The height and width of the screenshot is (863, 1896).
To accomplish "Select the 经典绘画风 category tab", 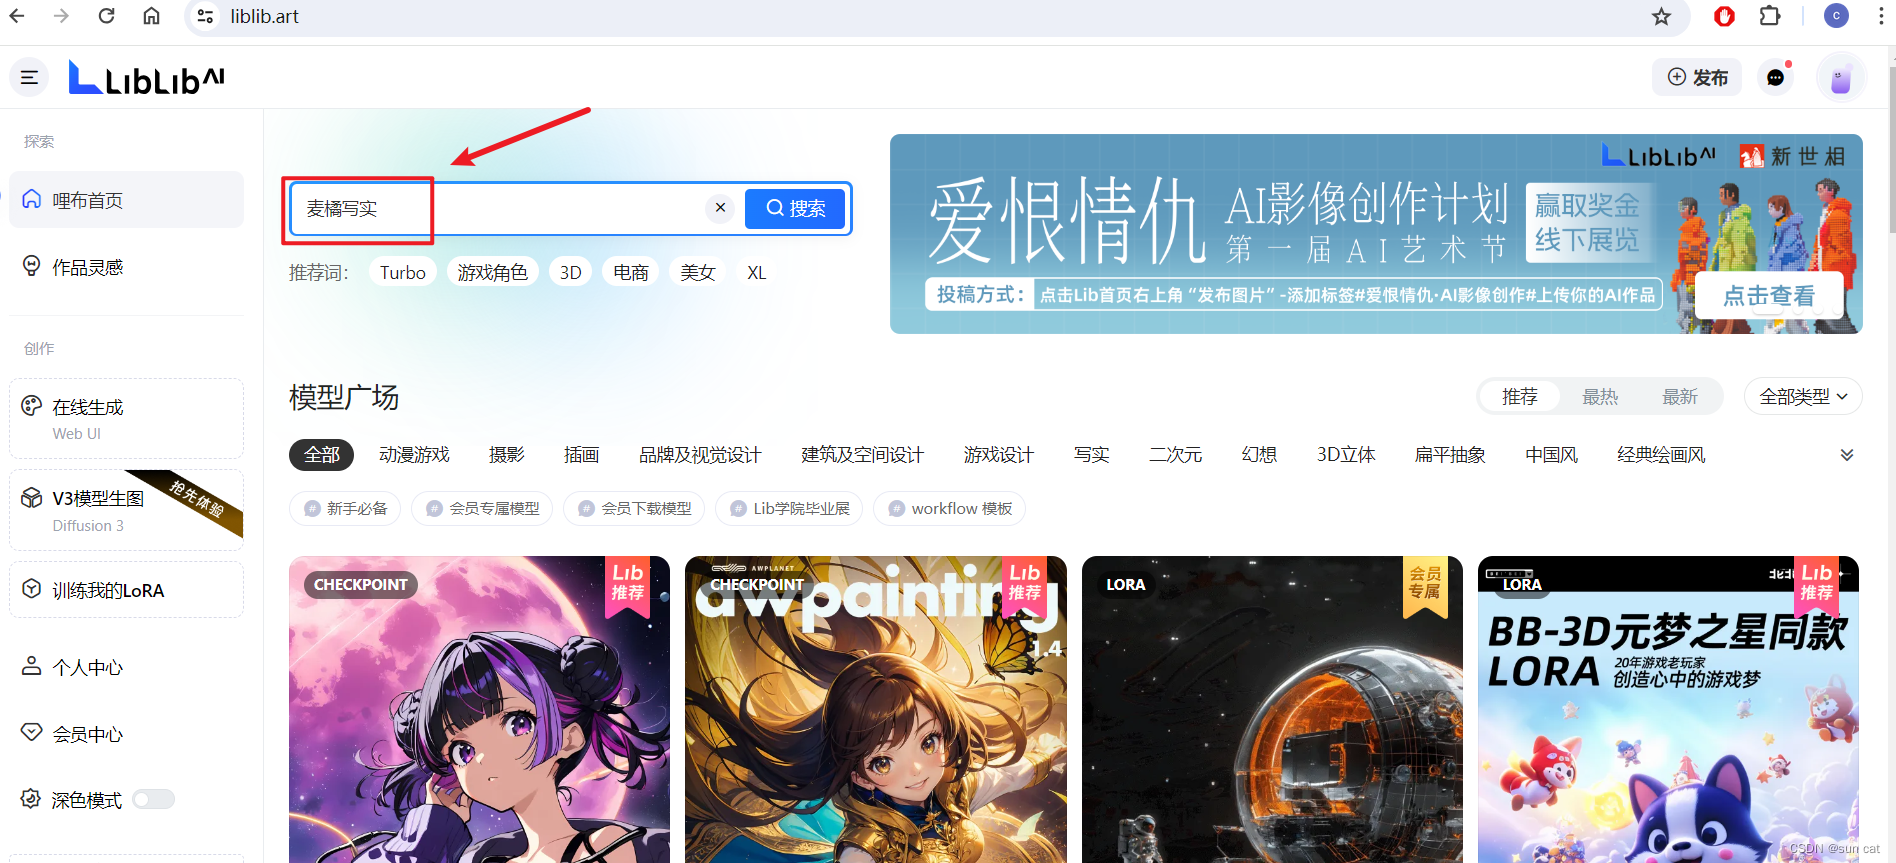I will coord(1661,455).
